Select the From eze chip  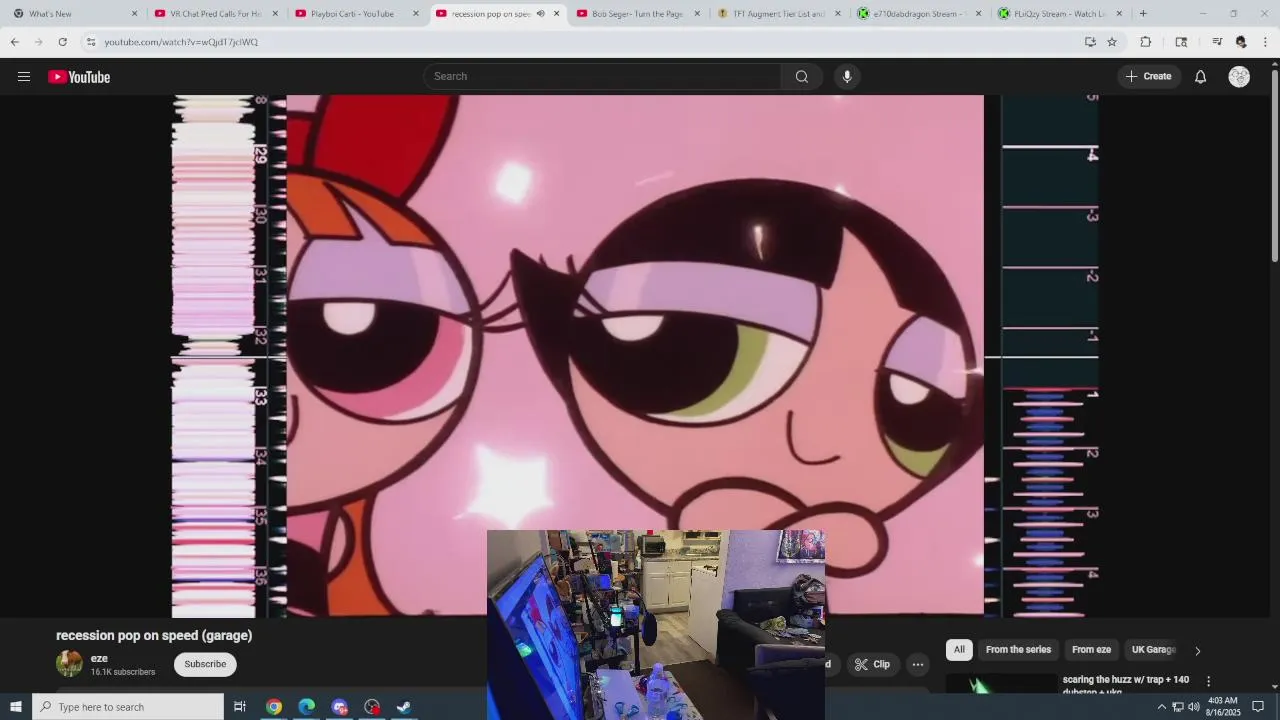coord(1091,650)
